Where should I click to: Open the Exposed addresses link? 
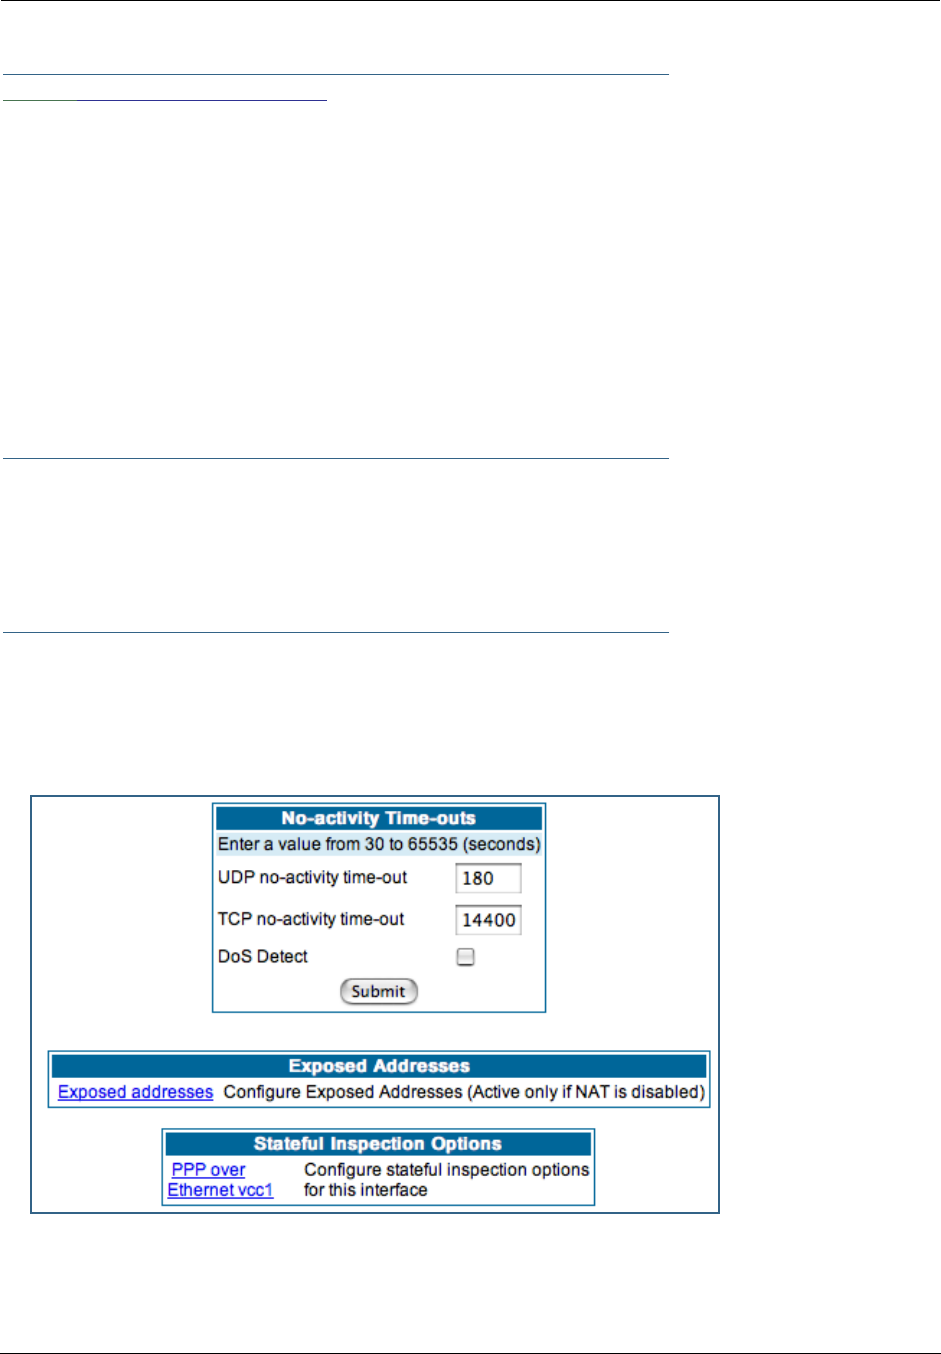135,1092
